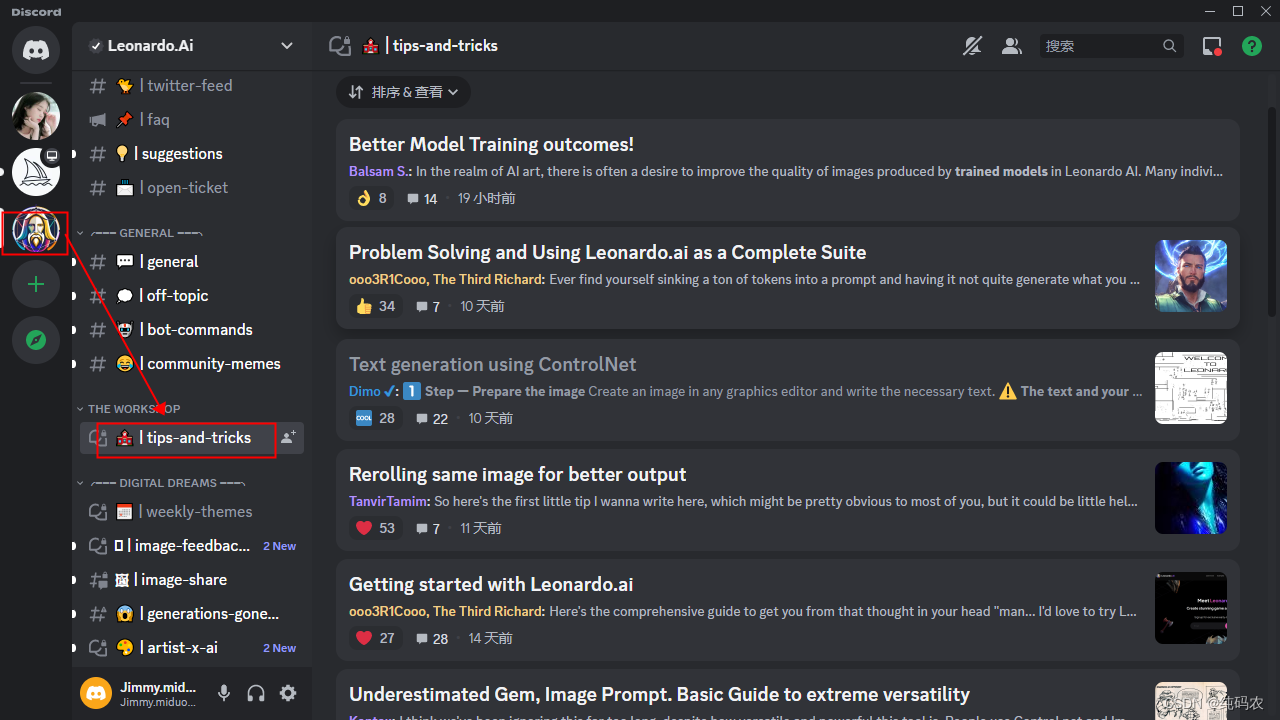Image resolution: width=1280 pixels, height=720 pixels.
Task: Open post Problem Solving and Using Leonardo.ai
Action: [788, 278]
